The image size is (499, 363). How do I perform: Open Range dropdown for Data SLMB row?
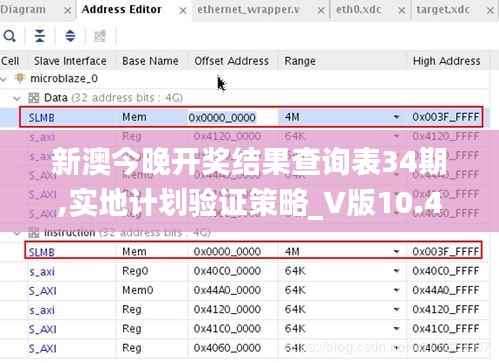click(396, 117)
